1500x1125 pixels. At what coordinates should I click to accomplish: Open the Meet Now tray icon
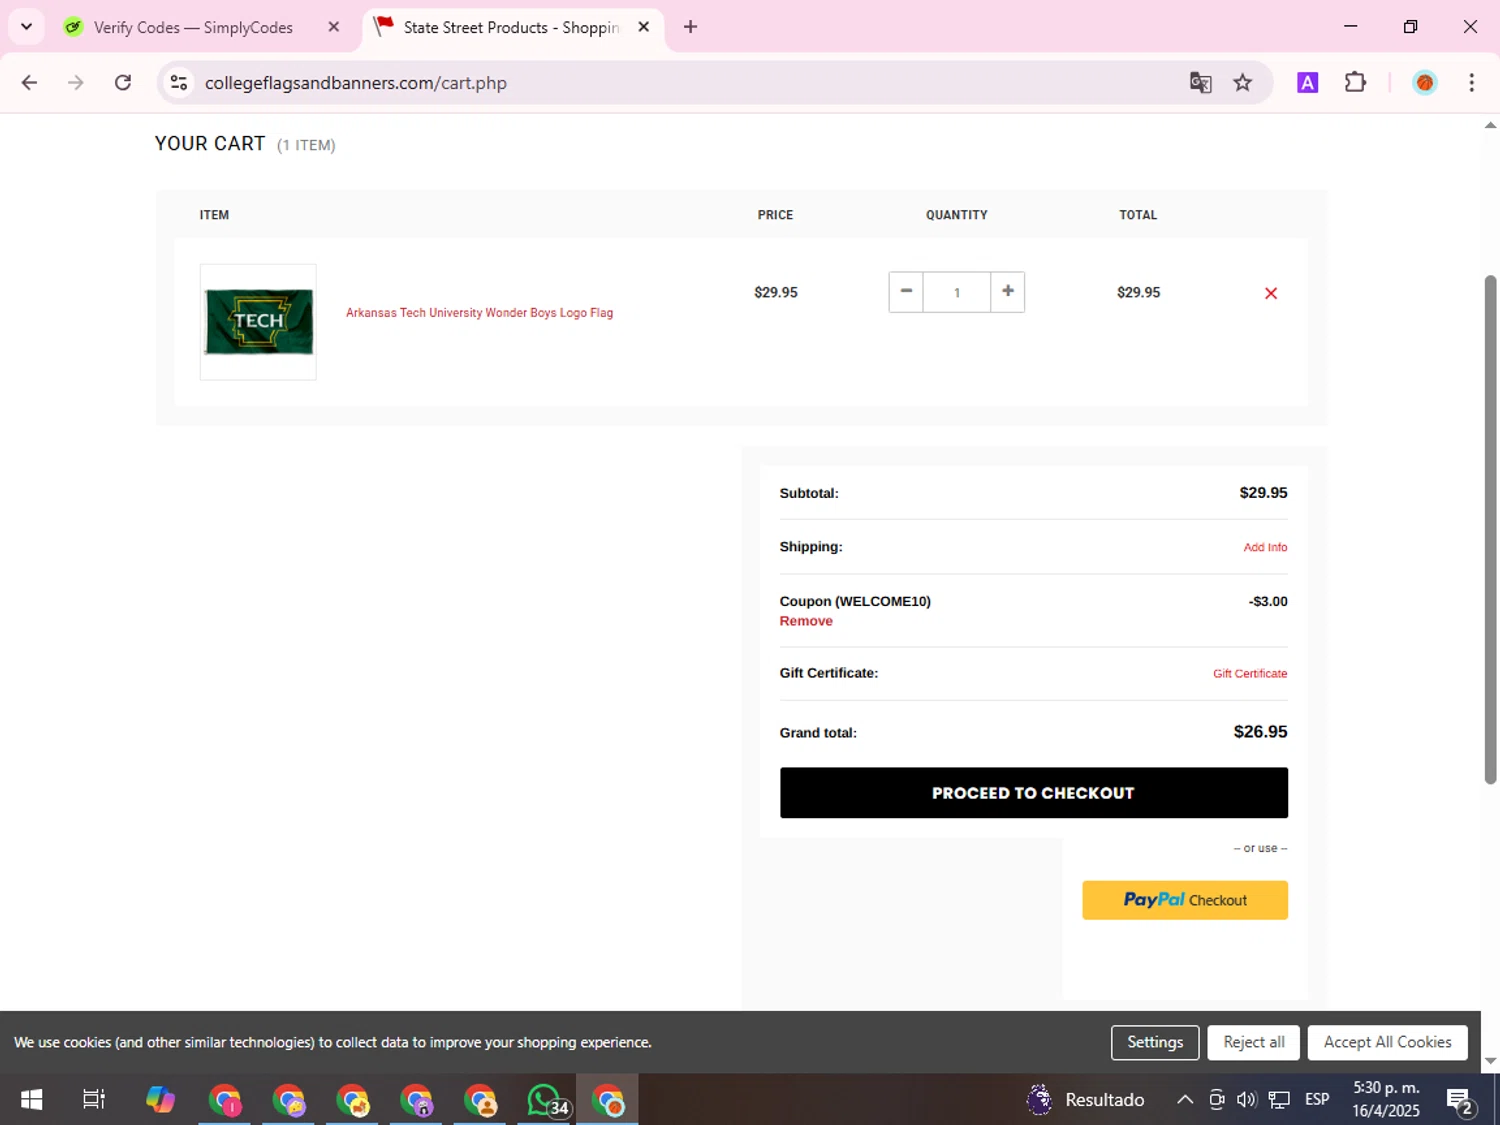tap(1216, 1100)
